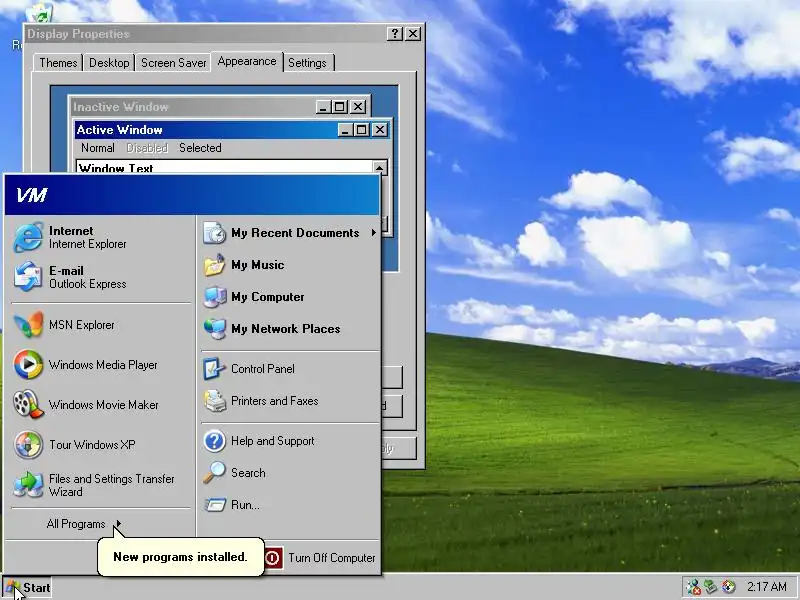Click the Printers and Faxes label
This screenshot has width=800, height=600.
point(274,401)
